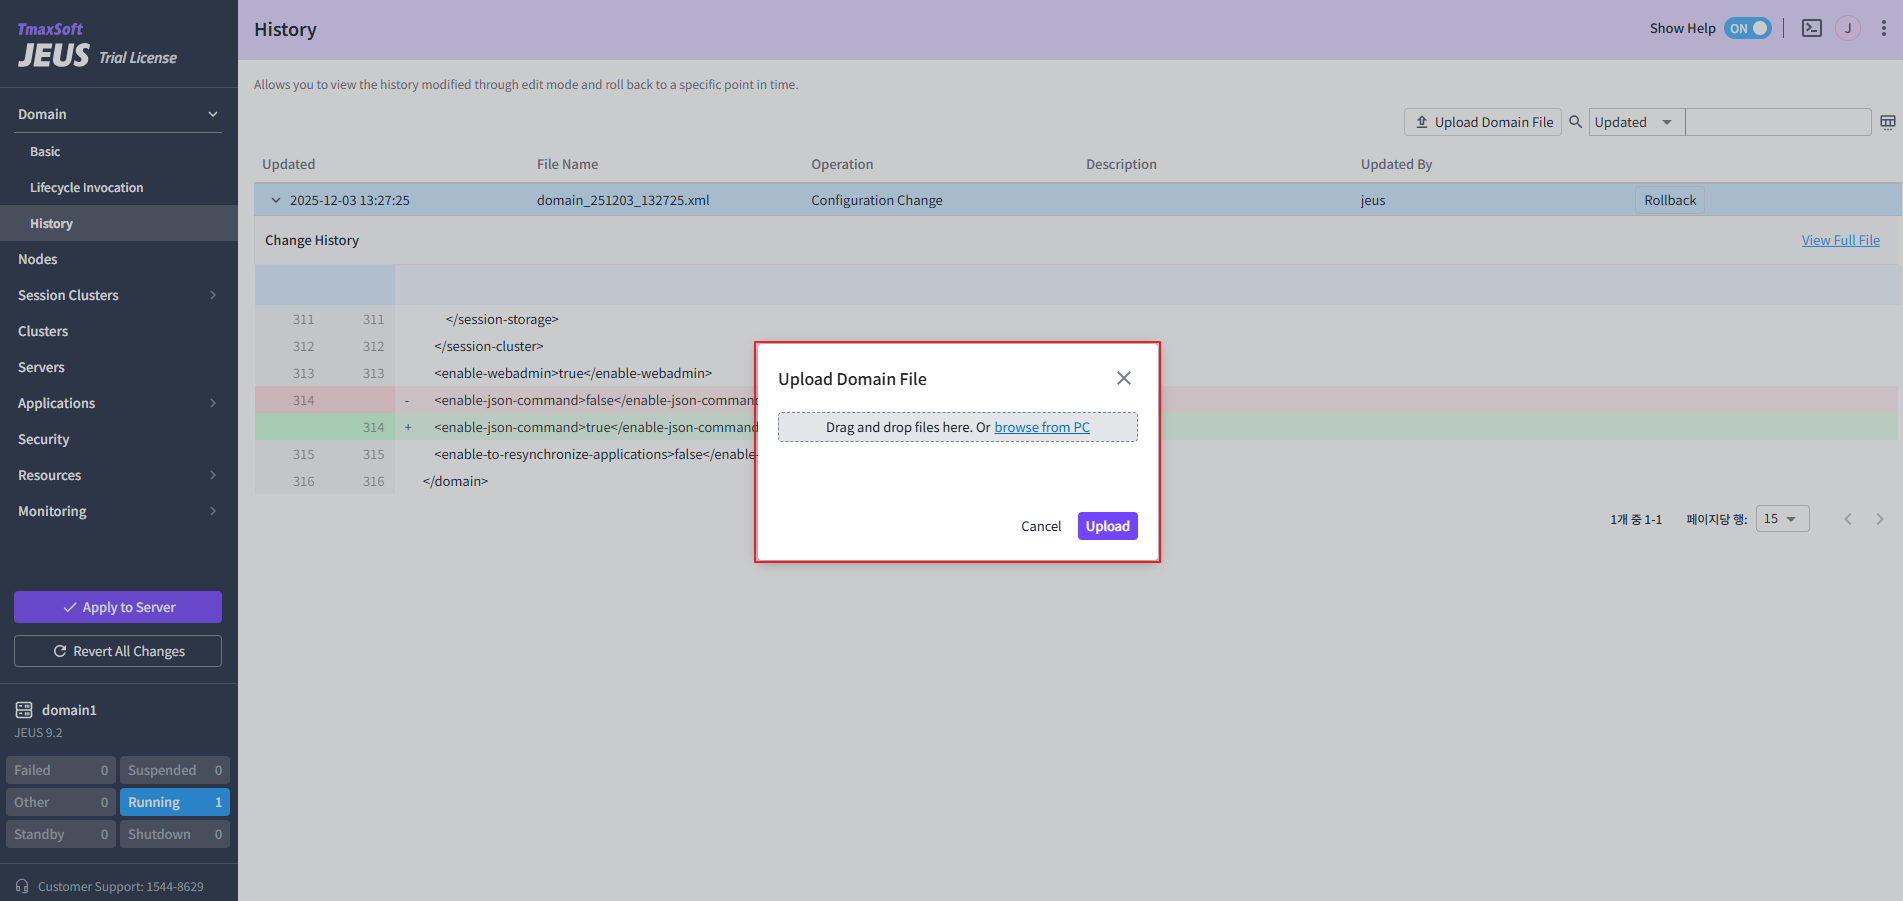The width and height of the screenshot is (1903, 901).
Task: Click the next page arrow in pagination
Action: [1879, 519]
